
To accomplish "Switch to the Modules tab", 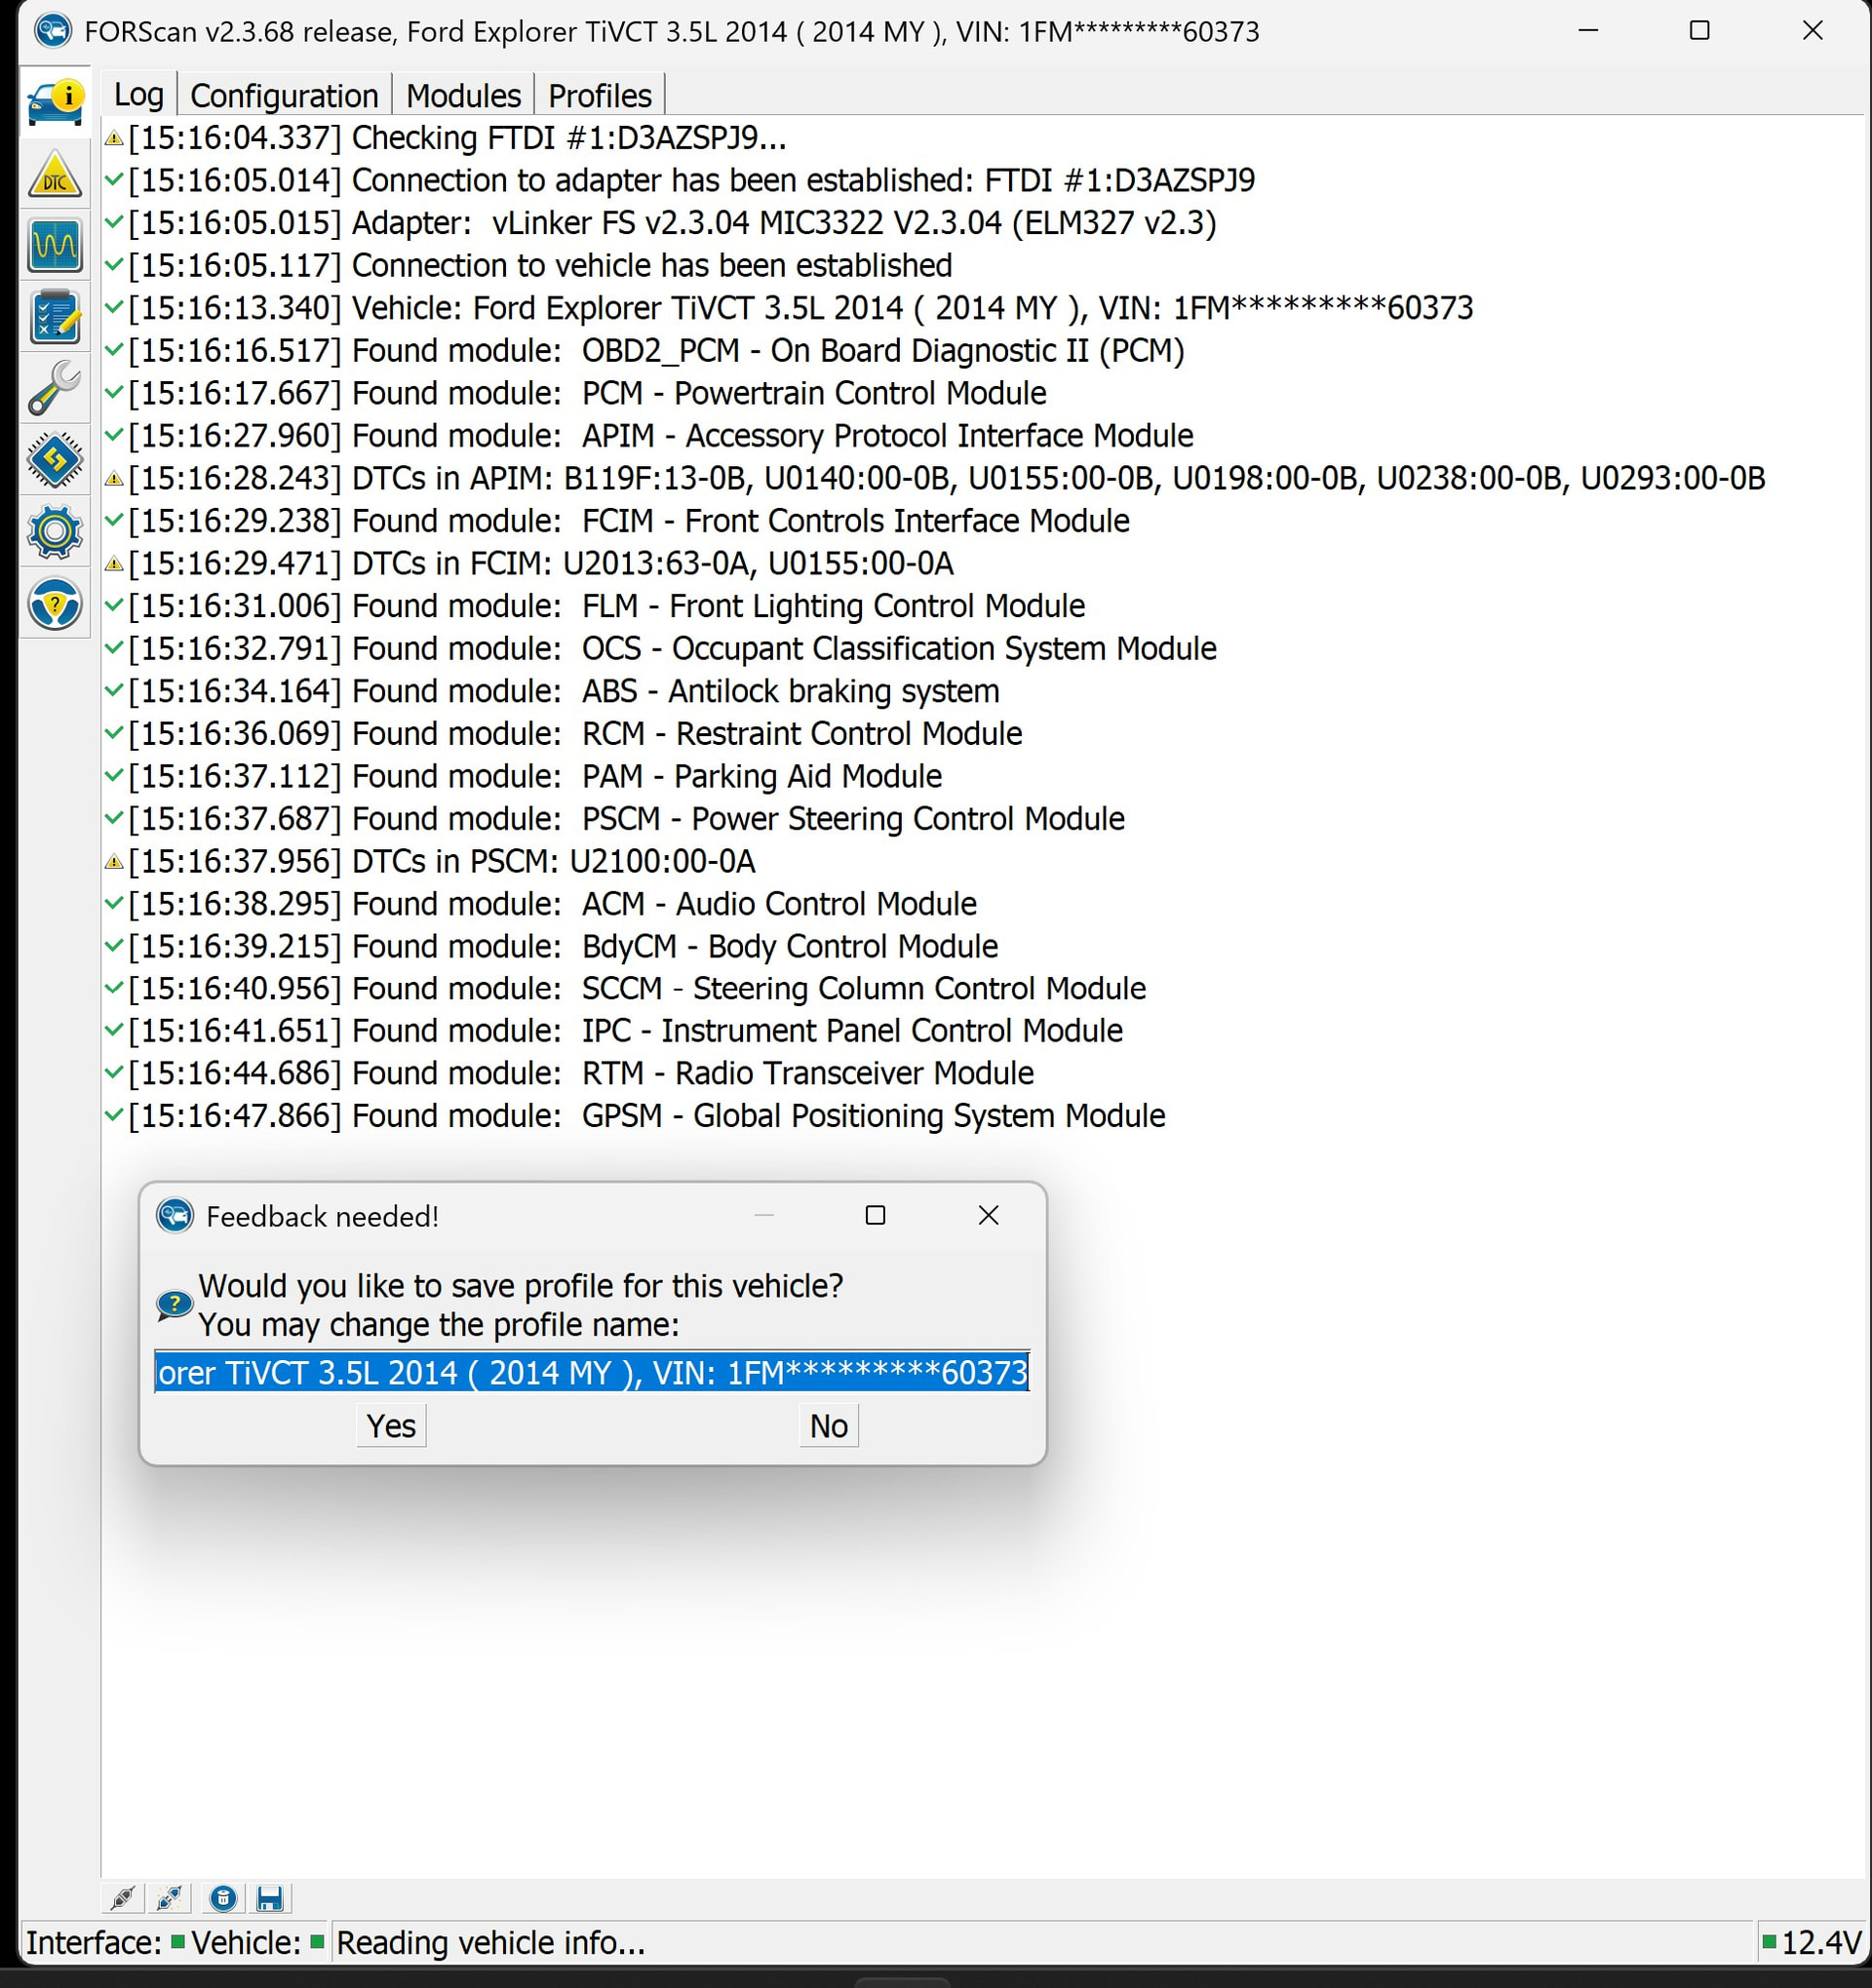I will pos(463,95).
